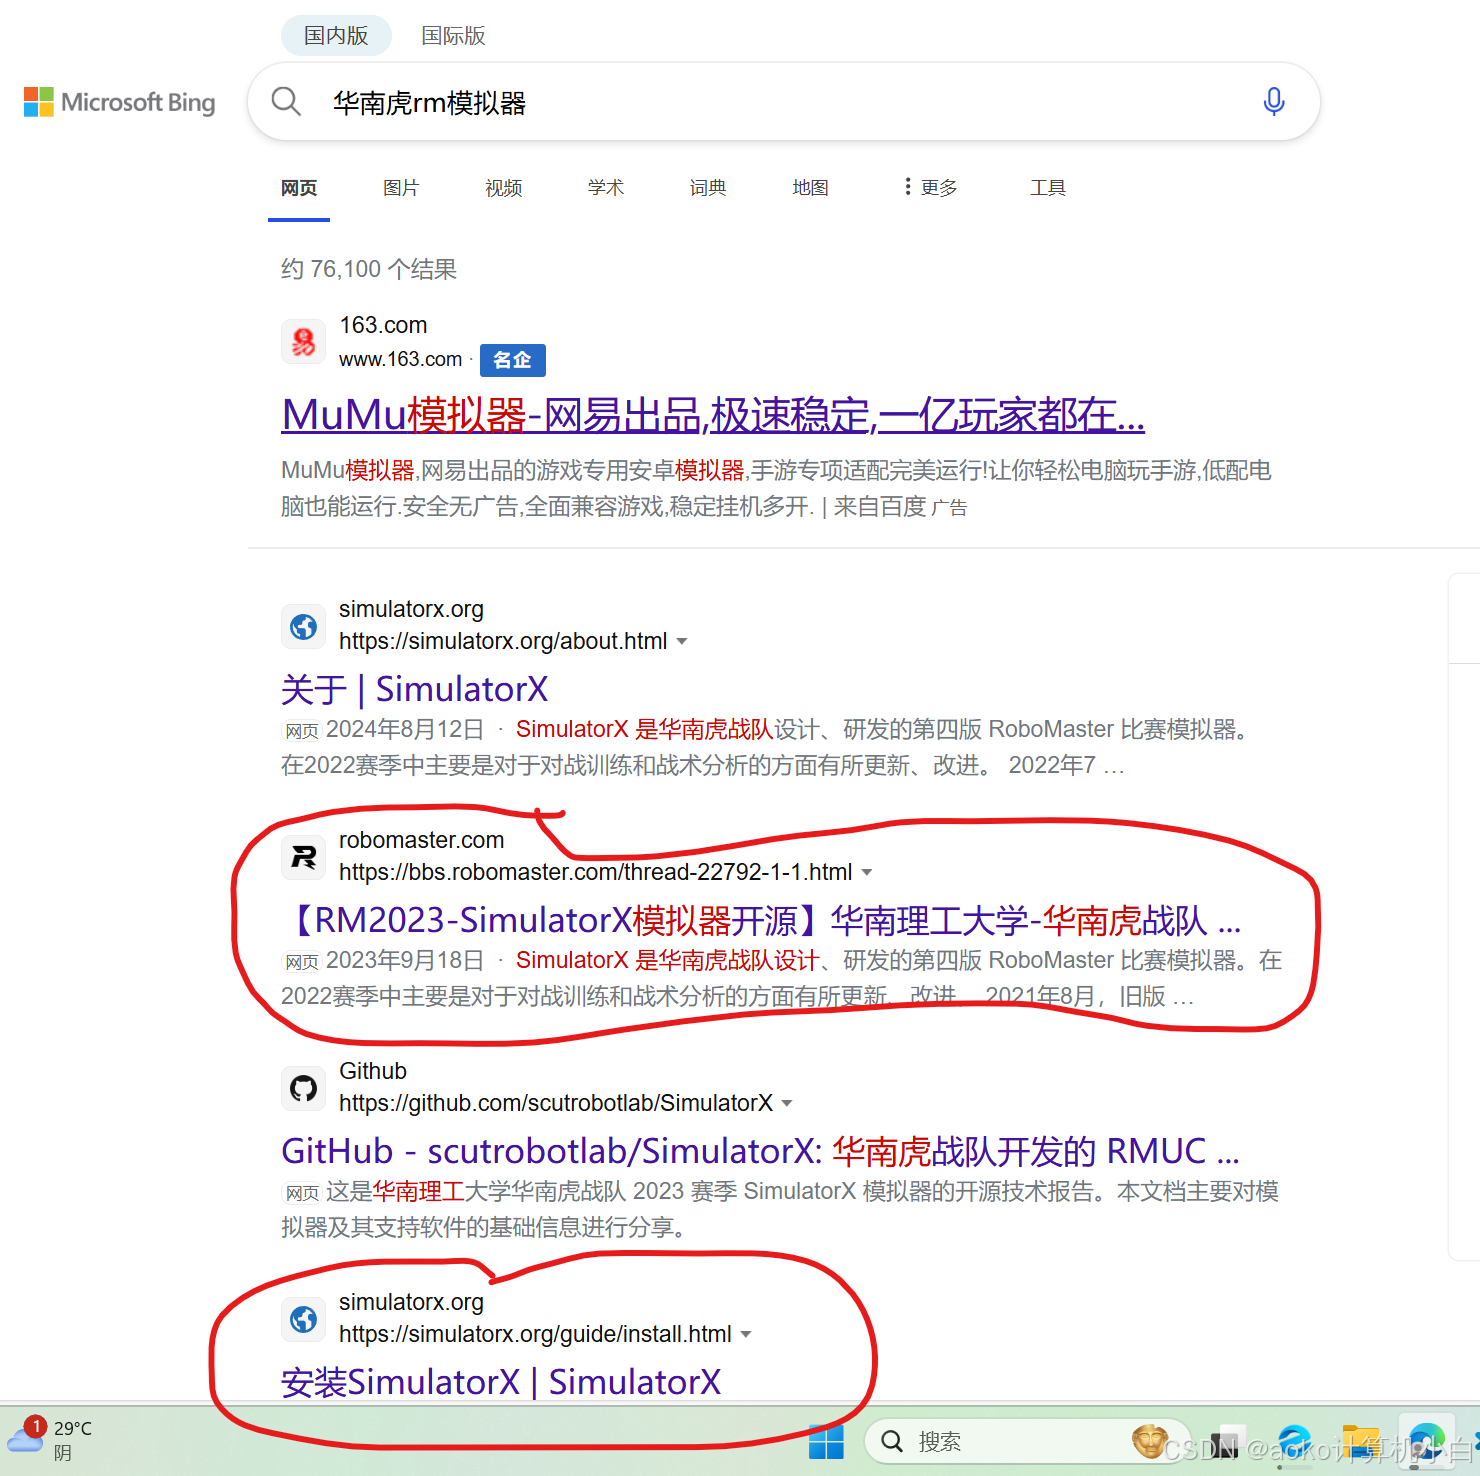1480x1476 pixels.
Task: Click the 名企 badge
Action: coord(513,360)
